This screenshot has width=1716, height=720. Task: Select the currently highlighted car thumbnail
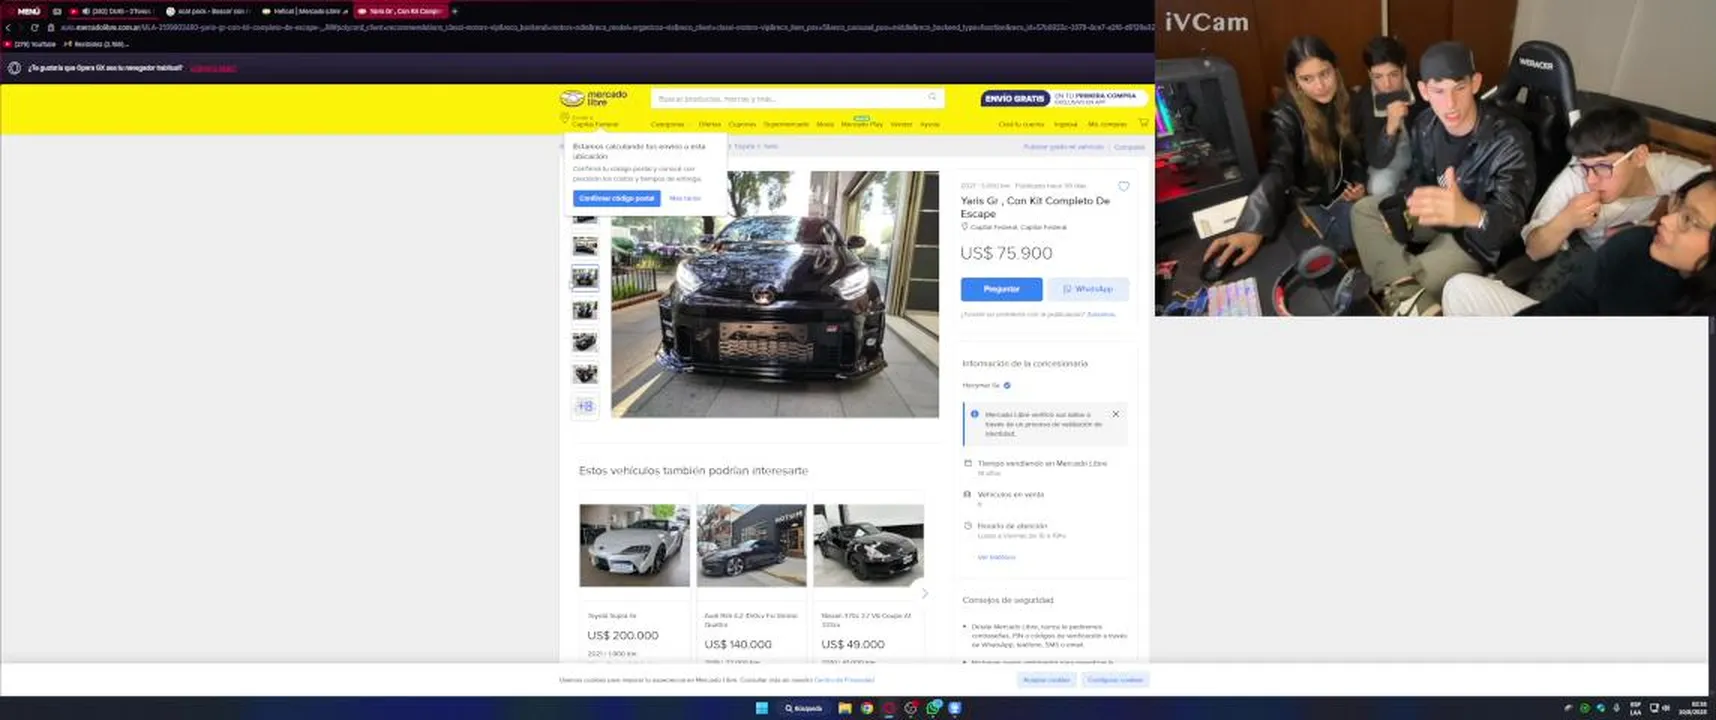coord(585,277)
